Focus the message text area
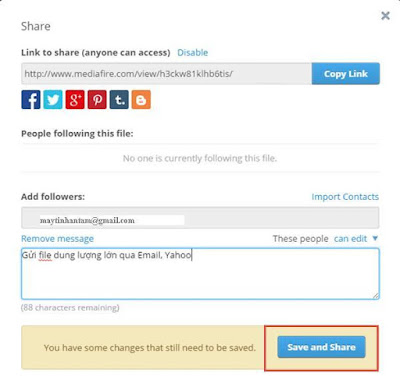Screen dimensions: 400x377 (200, 273)
